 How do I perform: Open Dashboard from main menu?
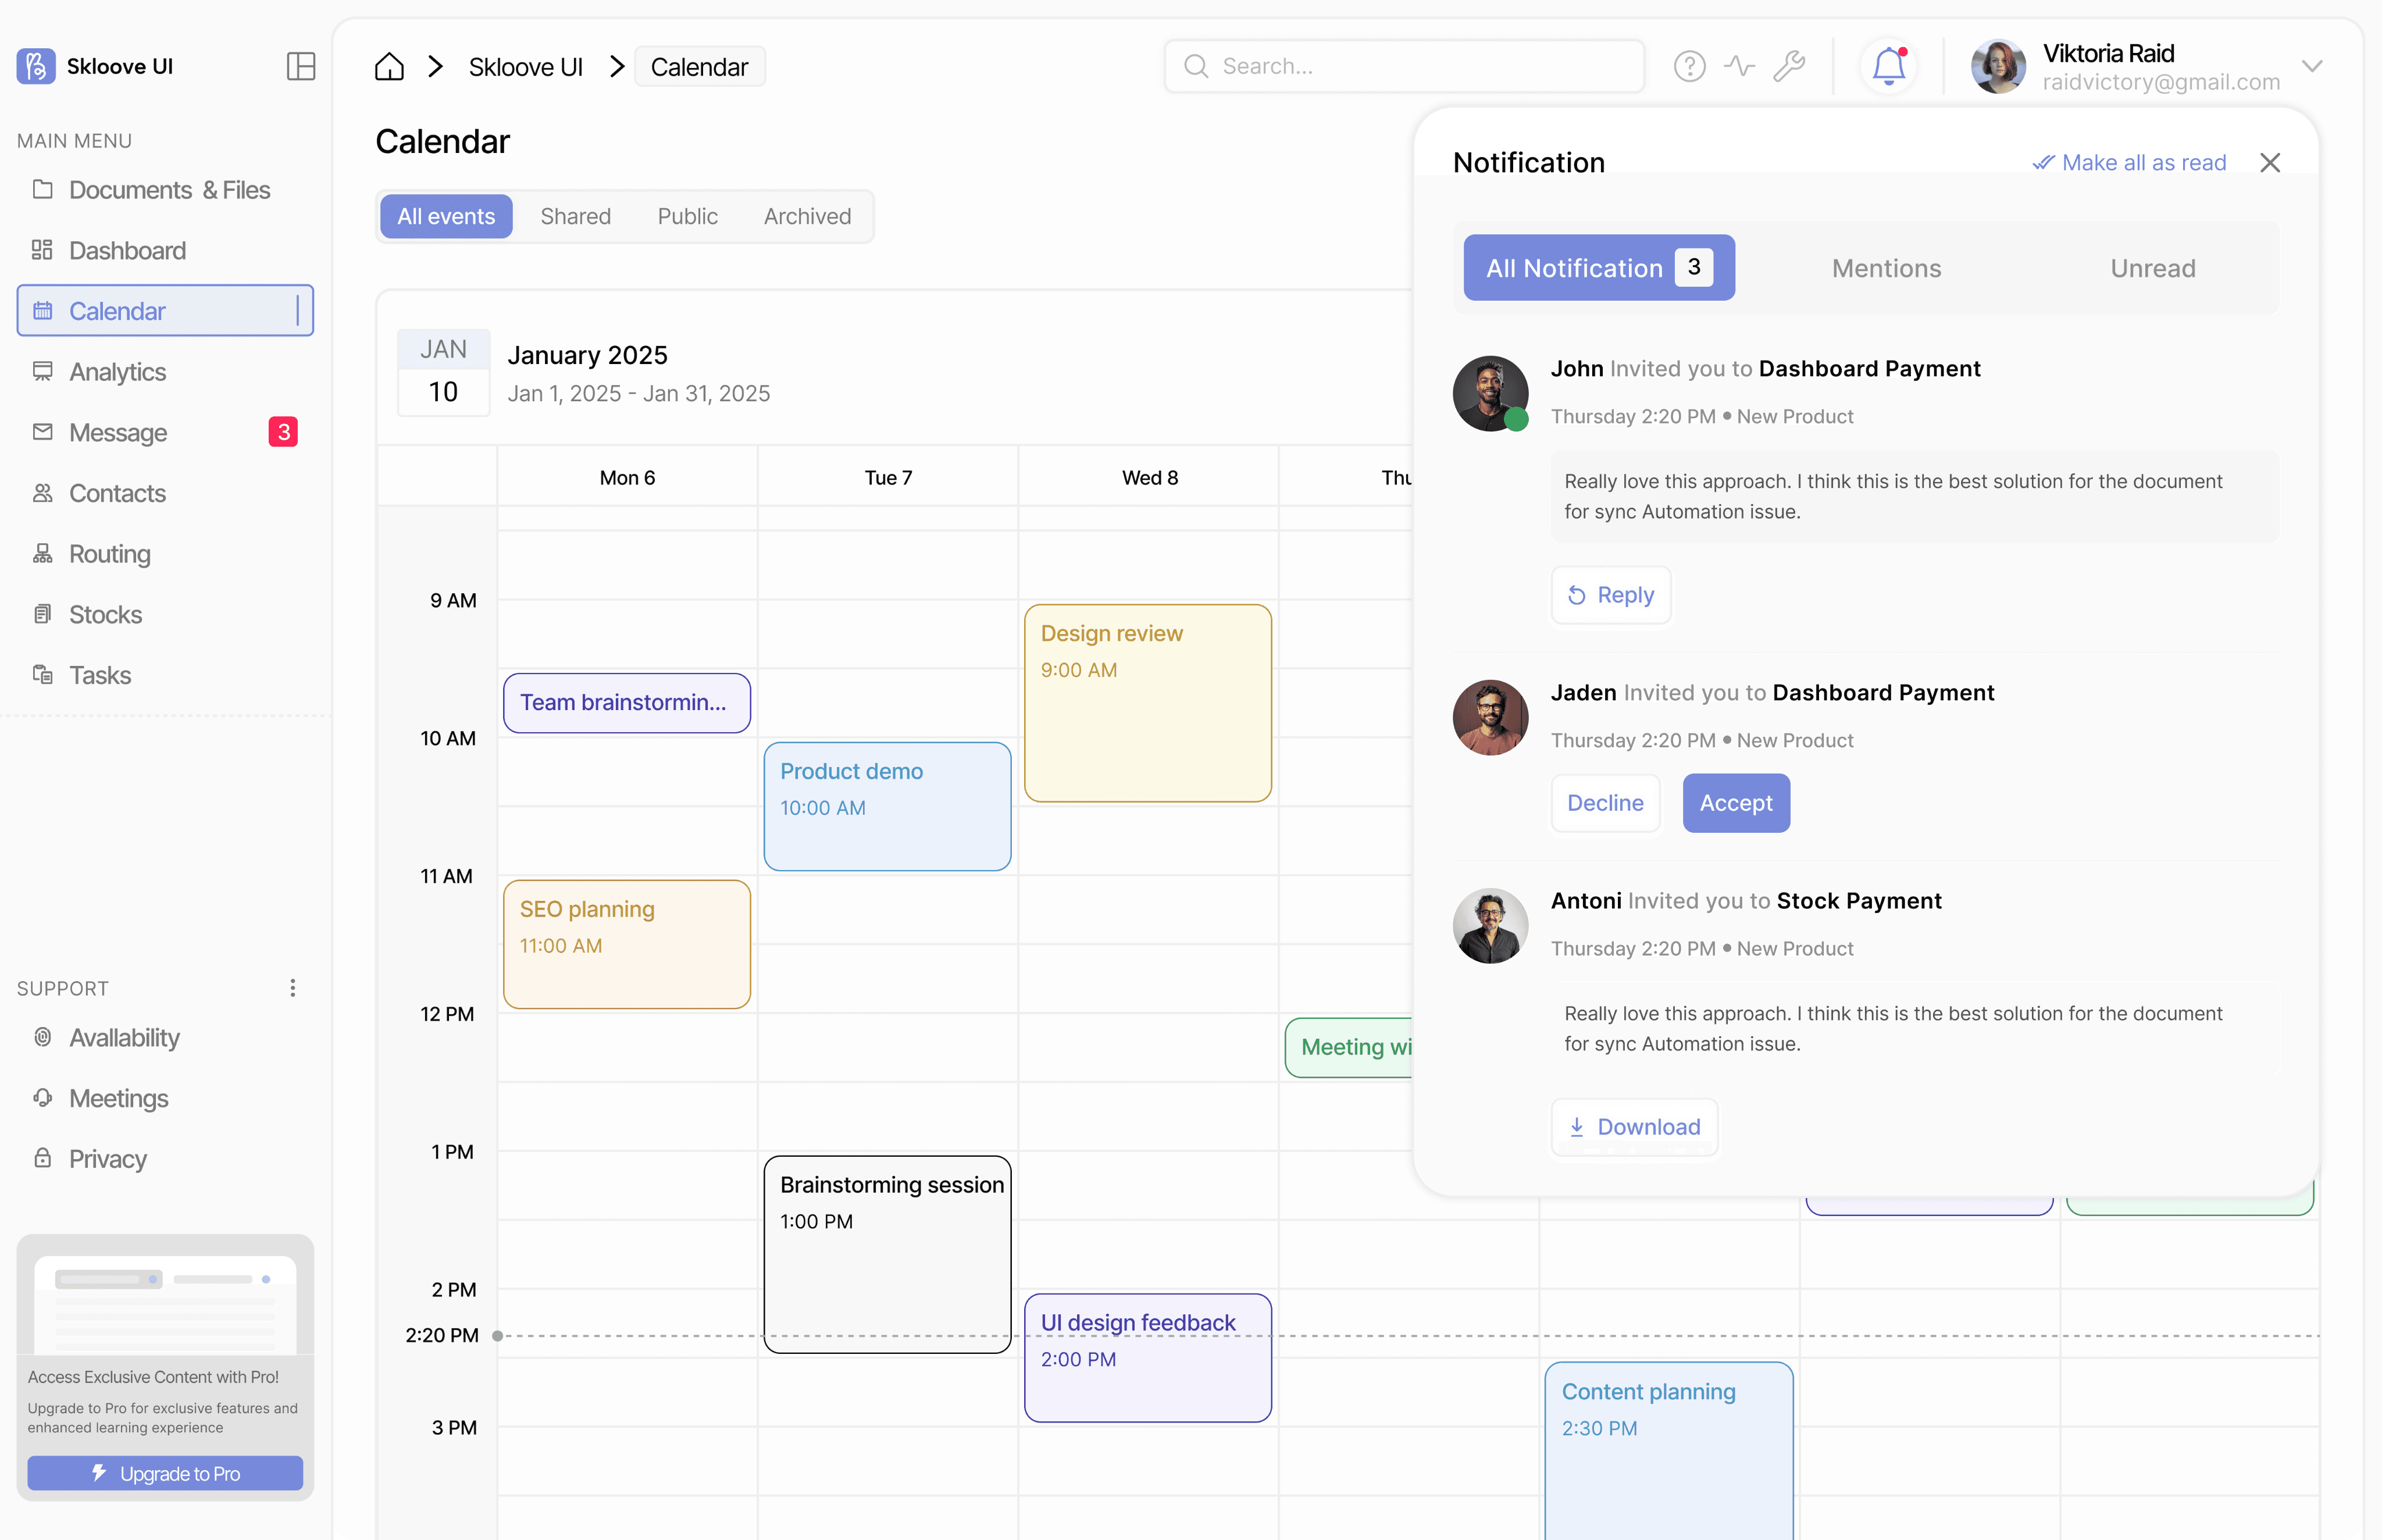tap(165, 250)
